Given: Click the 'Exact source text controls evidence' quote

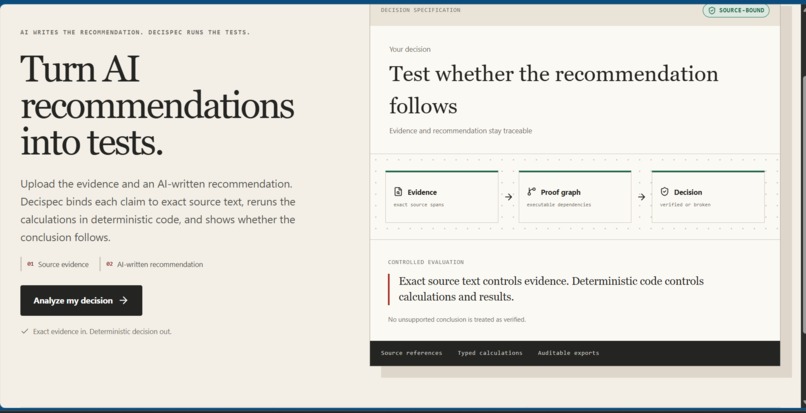Looking at the screenshot, I should click(551, 289).
